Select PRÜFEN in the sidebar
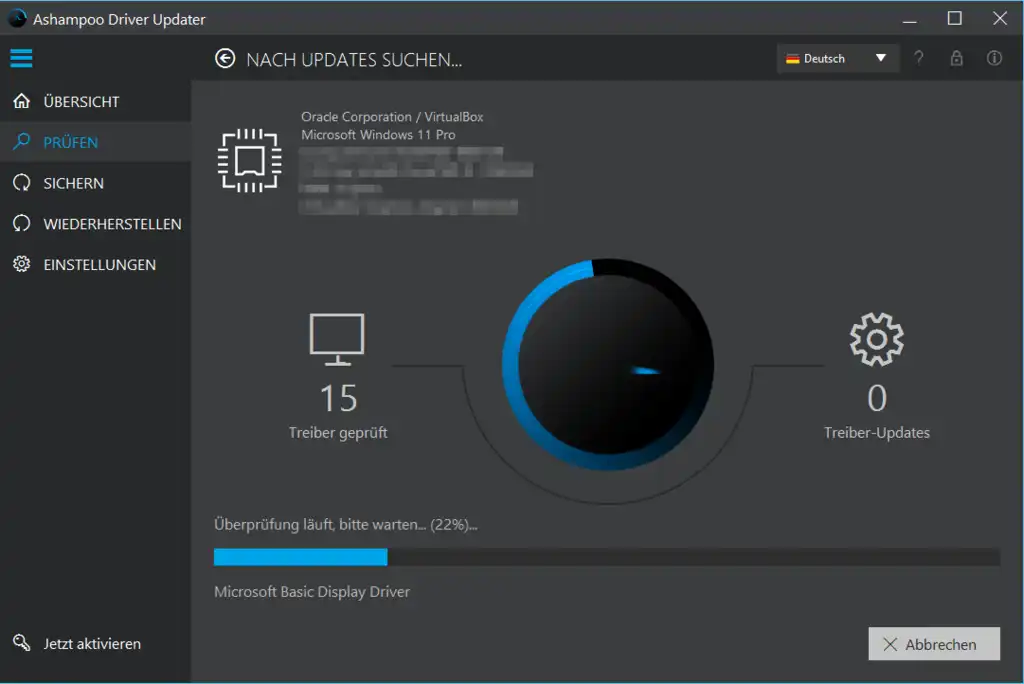Image resolution: width=1024 pixels, height=684 pixels. coord(95,142)
